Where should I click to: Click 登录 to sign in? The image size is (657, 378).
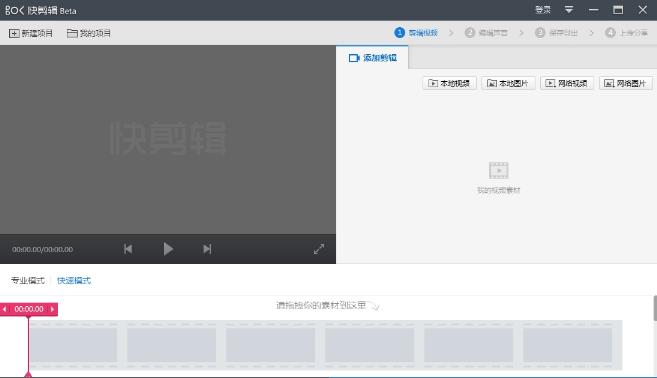pos(543,10)
